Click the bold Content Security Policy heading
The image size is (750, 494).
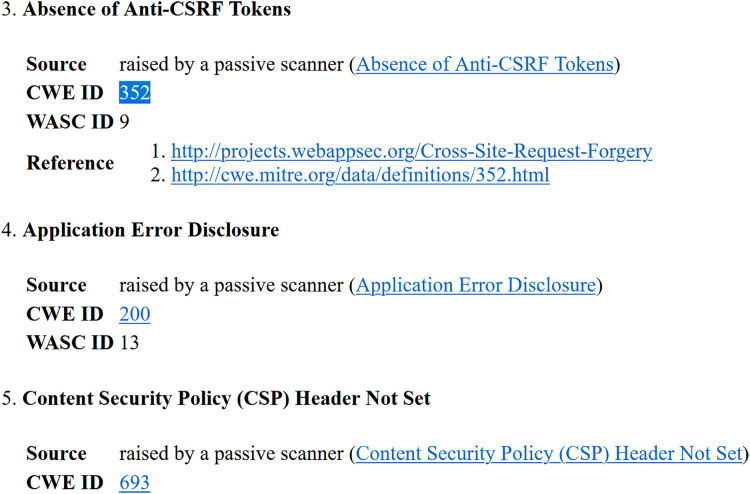pos(227,399)
